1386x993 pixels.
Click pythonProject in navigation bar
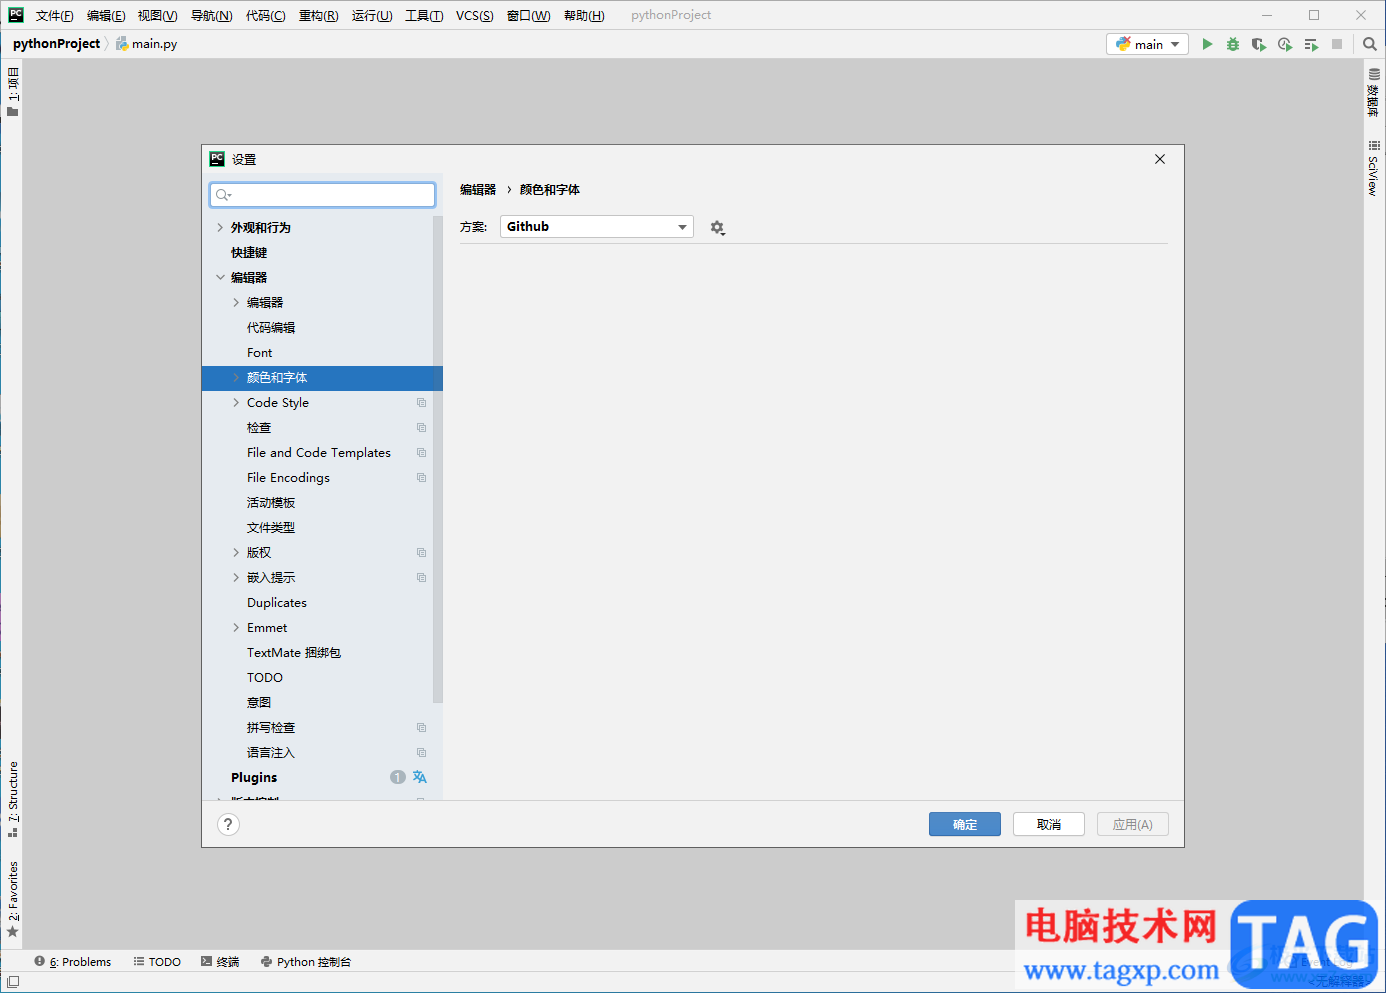(57, 44)
